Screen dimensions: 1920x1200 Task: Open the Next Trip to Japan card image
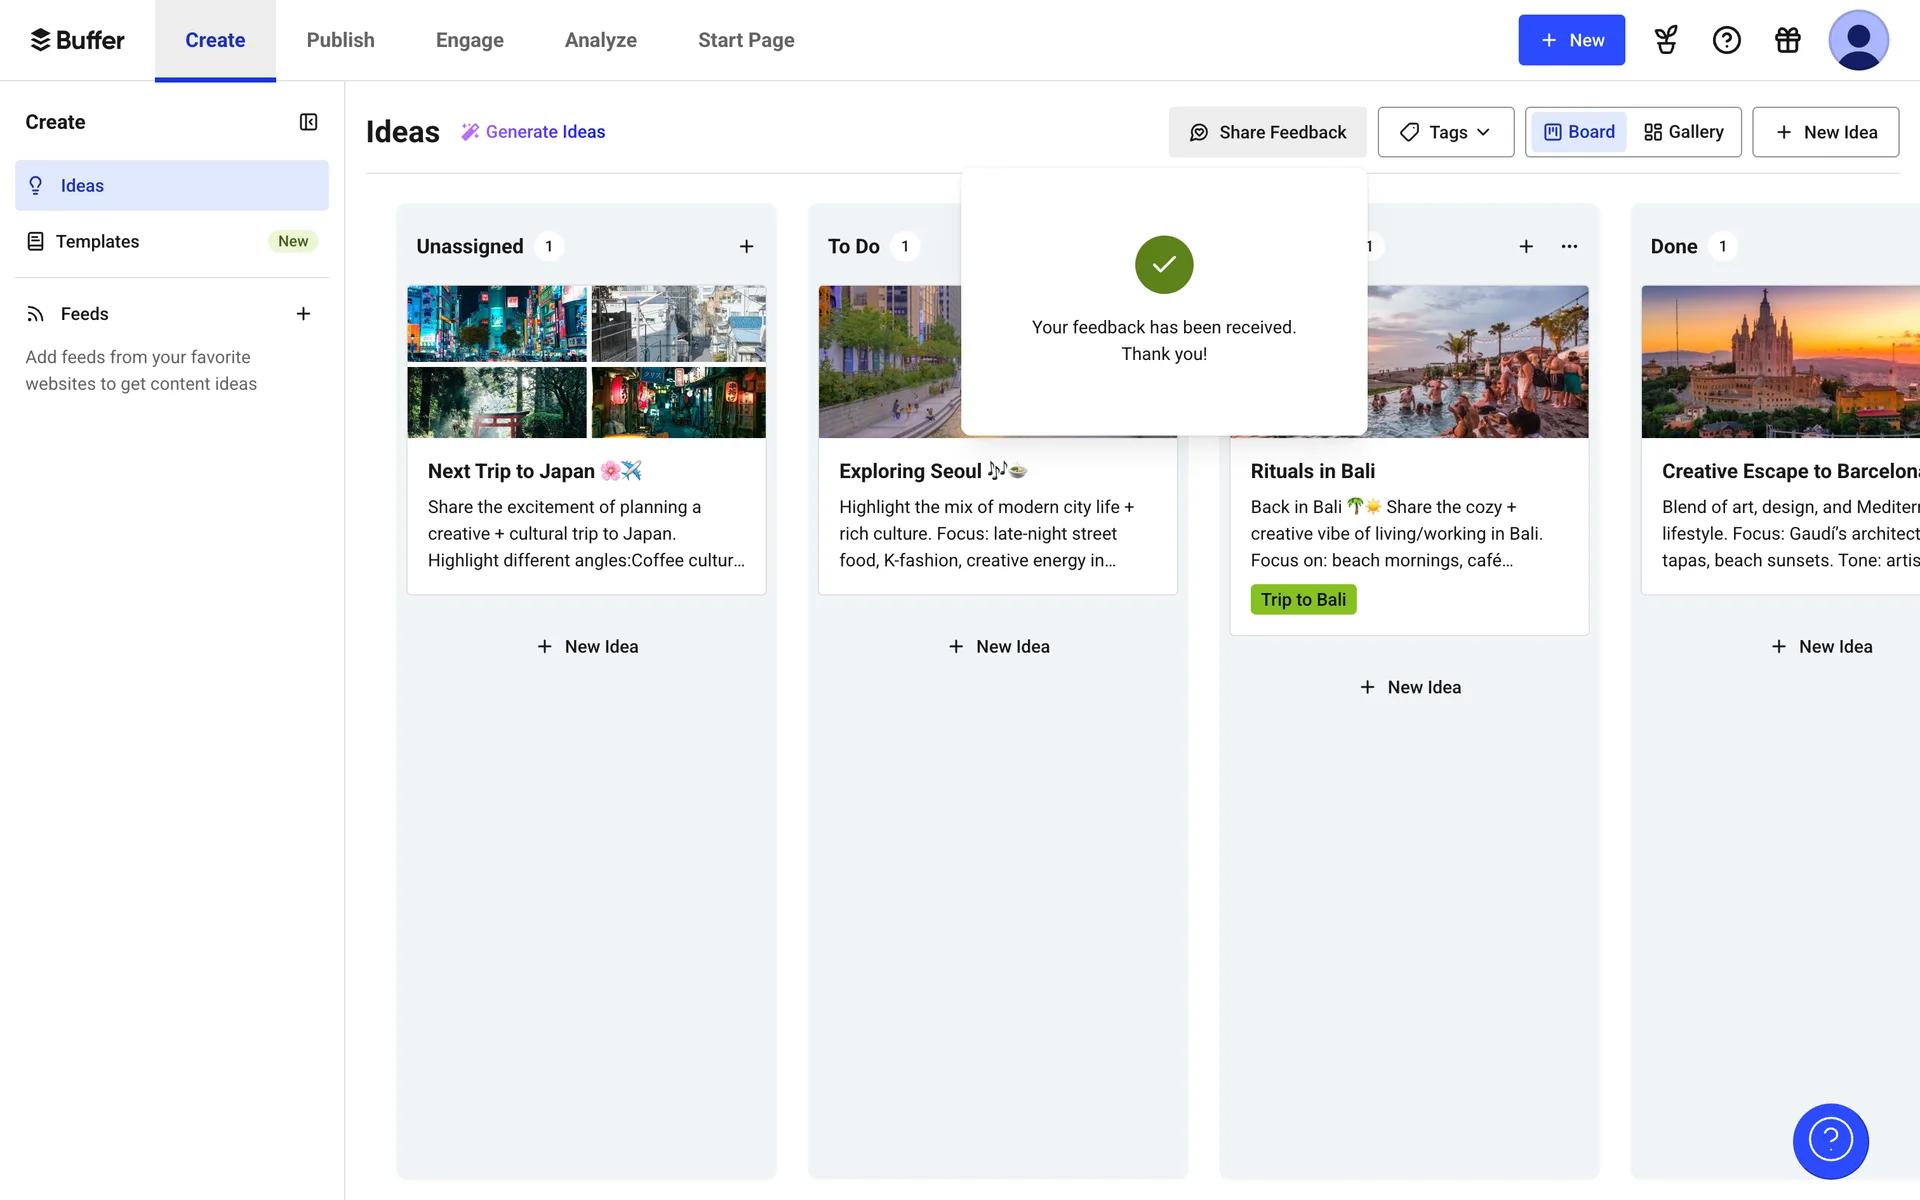tap(586, 362)
